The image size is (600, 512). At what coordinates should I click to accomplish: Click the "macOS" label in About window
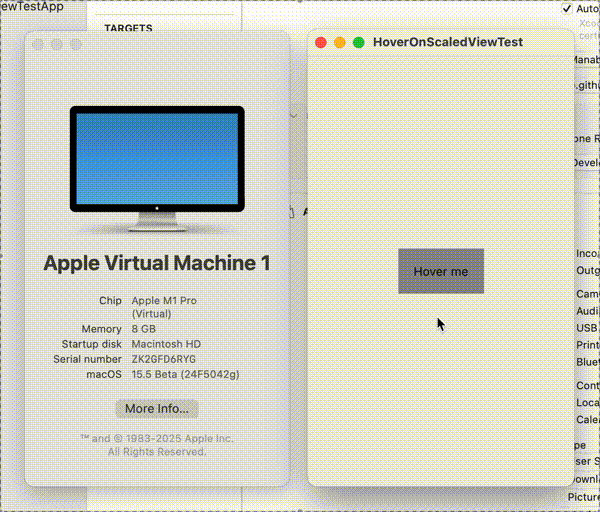pyautogui.click(x=104, y=374)
